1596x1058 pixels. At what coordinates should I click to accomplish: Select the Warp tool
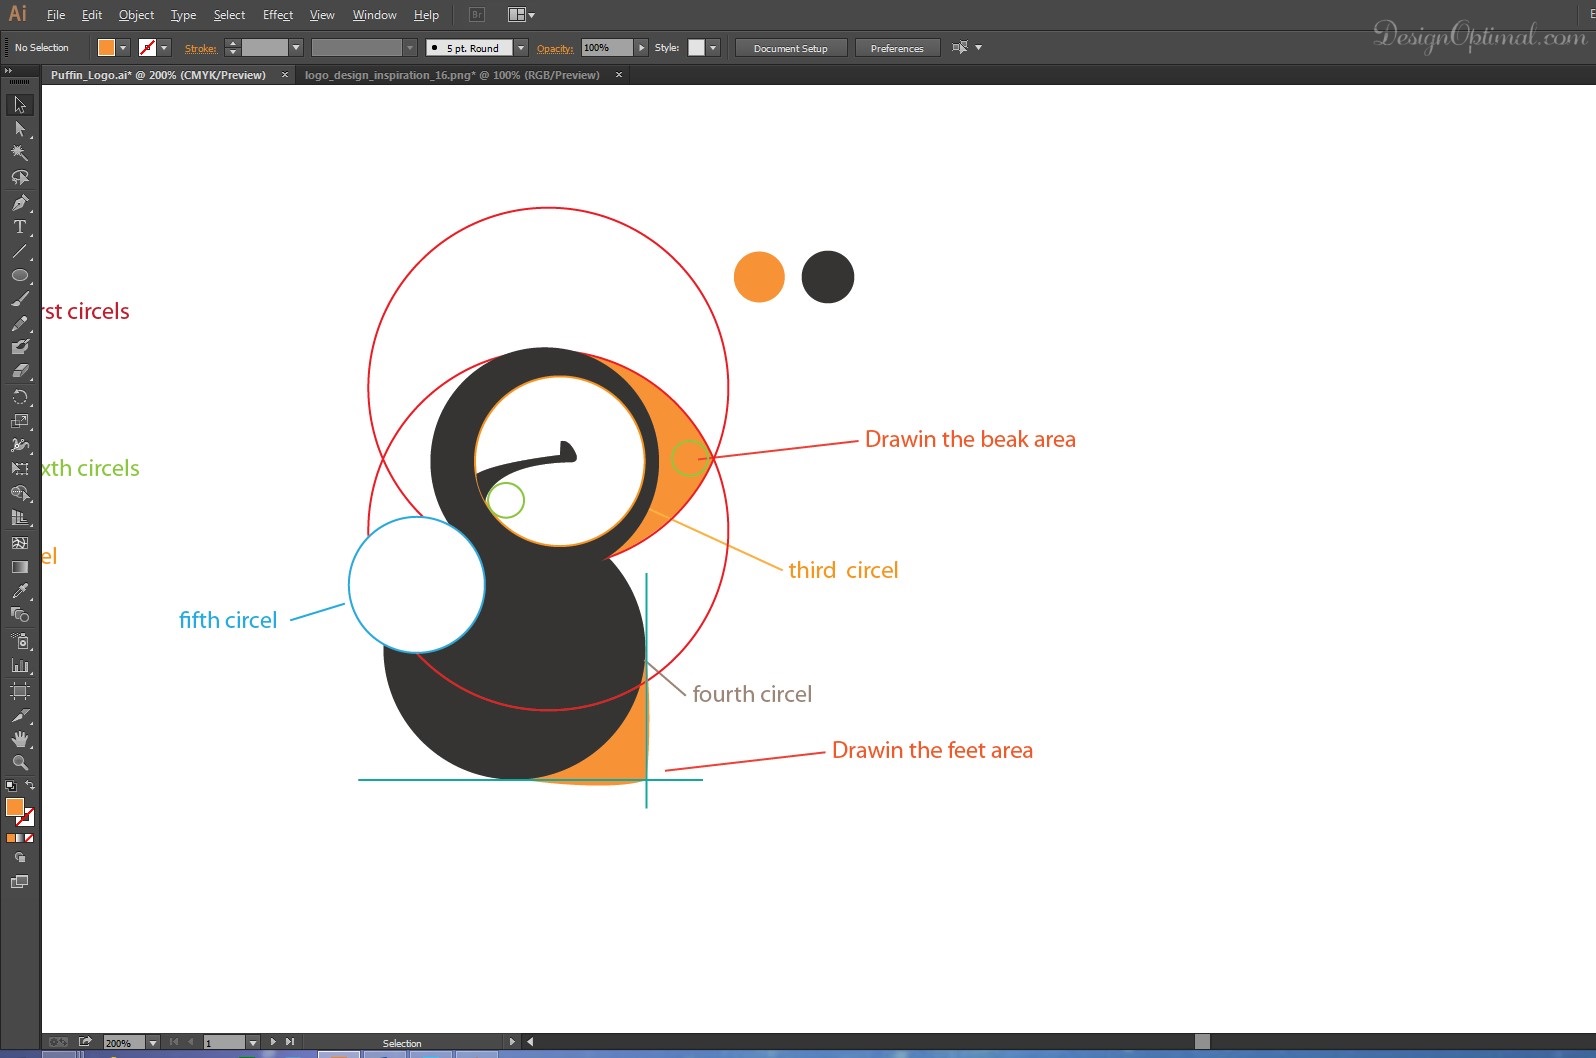coord(19,445)
